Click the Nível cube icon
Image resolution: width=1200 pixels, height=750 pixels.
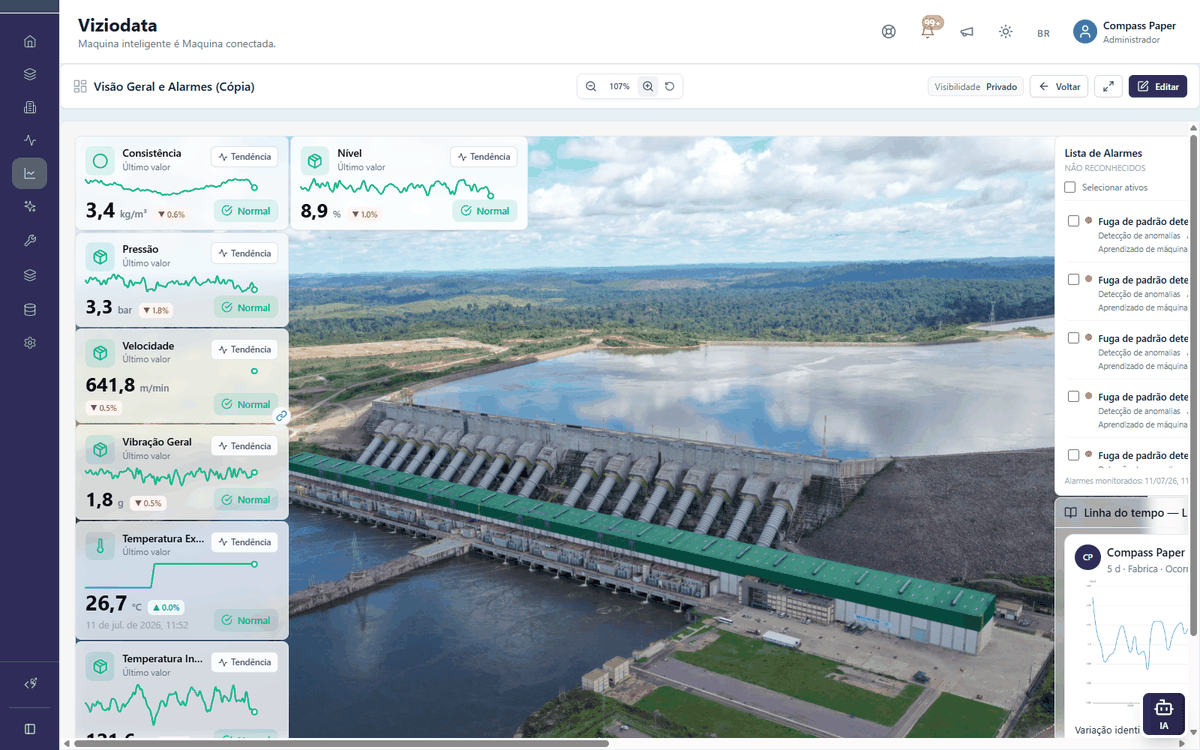315,160
